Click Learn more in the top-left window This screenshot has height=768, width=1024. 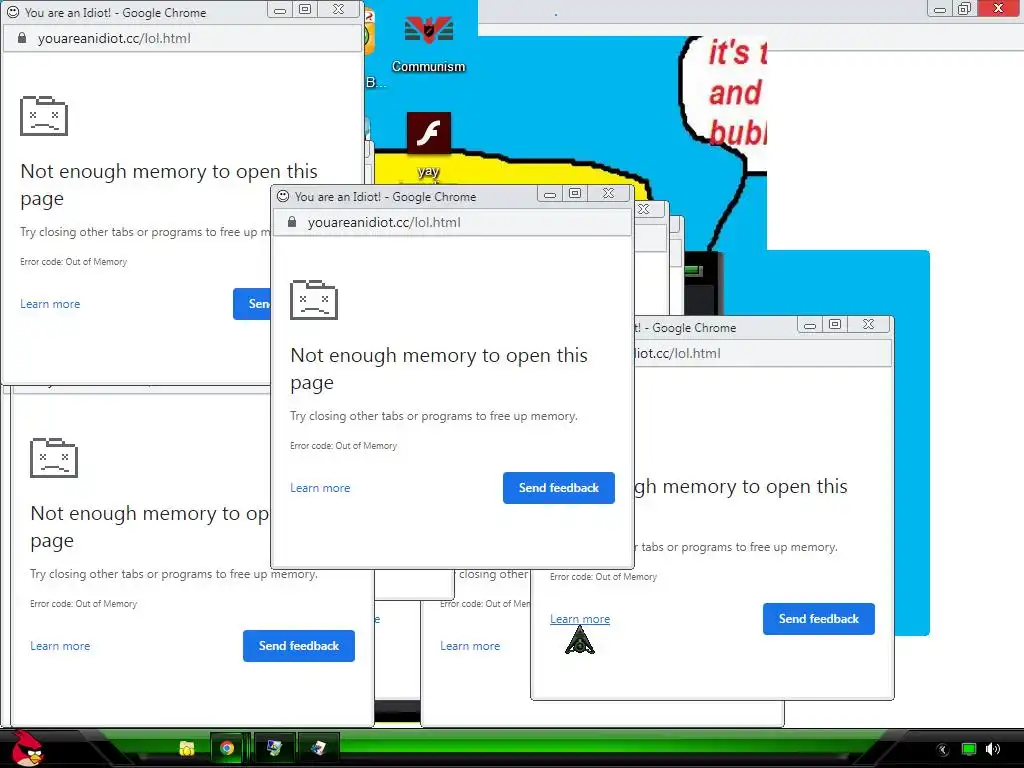(x=50, y=304)
